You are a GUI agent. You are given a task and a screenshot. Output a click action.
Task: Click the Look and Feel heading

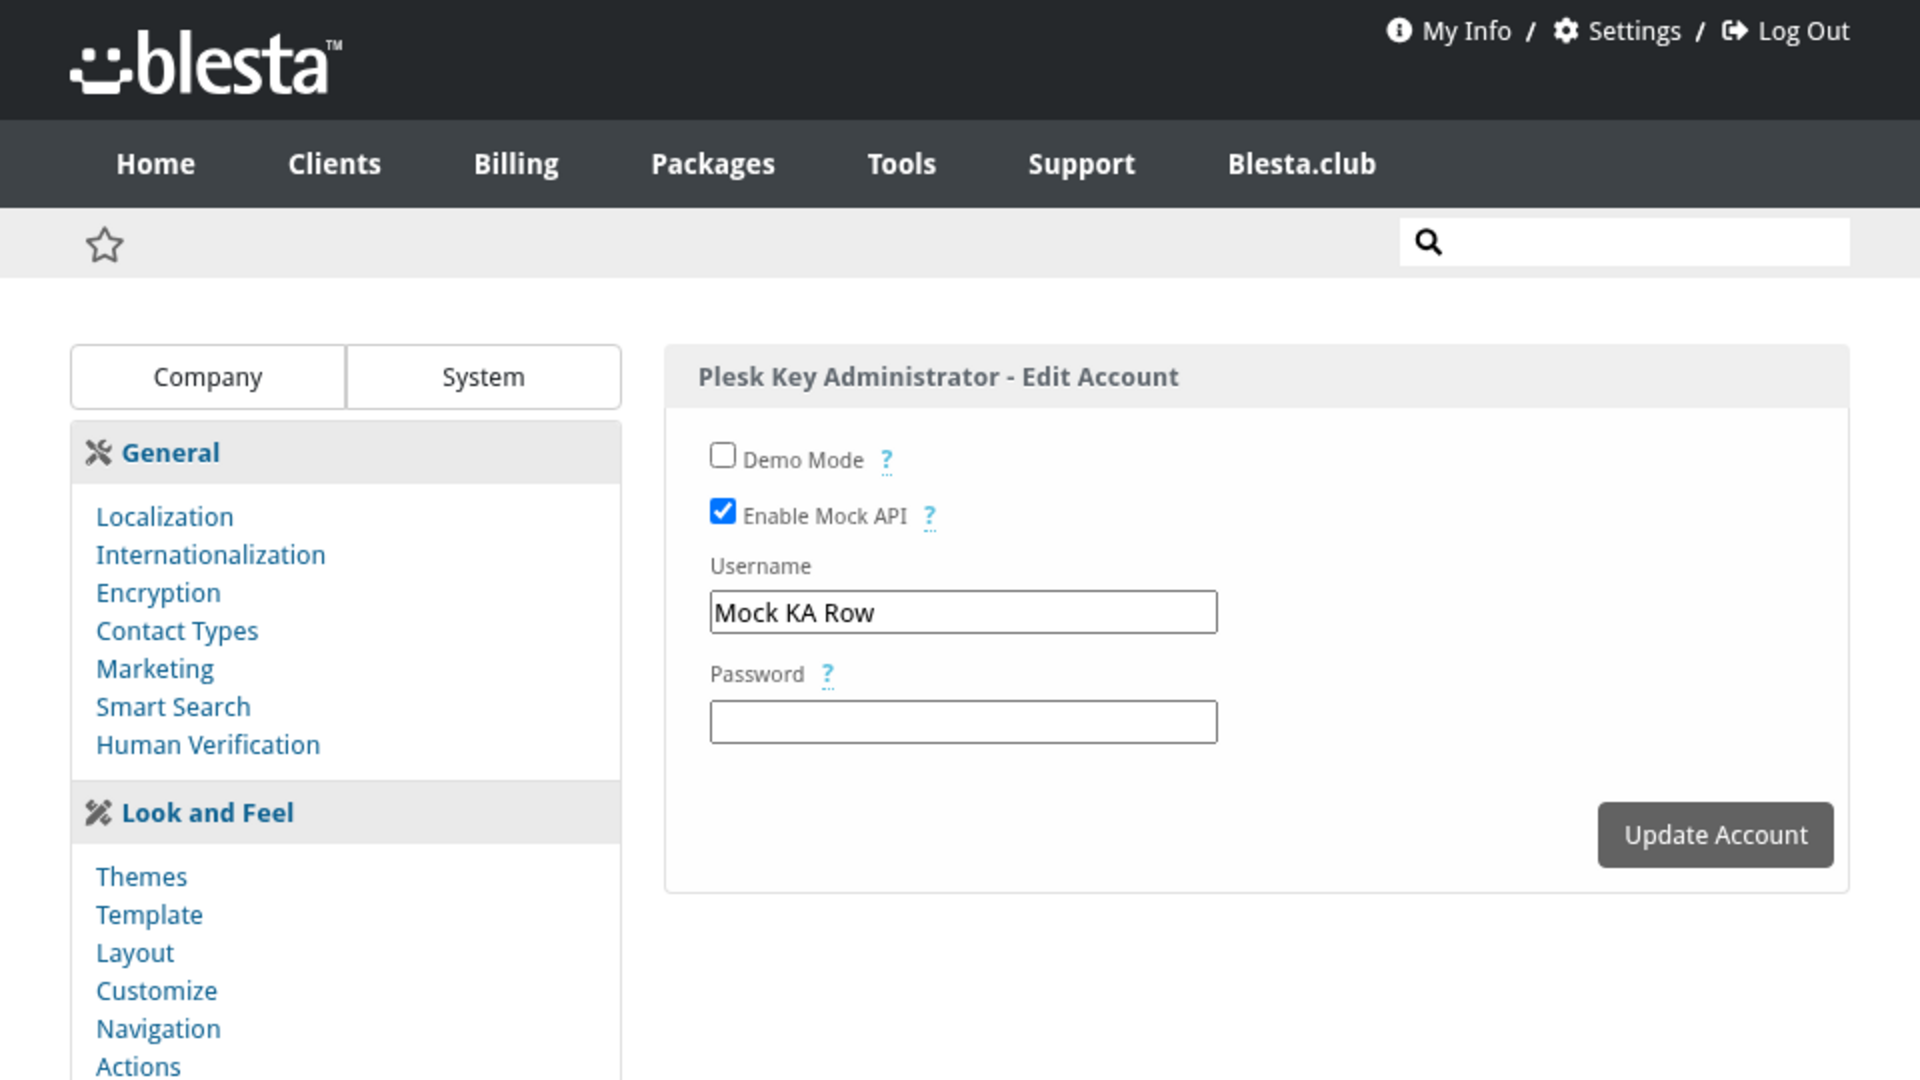click(208, 813)
